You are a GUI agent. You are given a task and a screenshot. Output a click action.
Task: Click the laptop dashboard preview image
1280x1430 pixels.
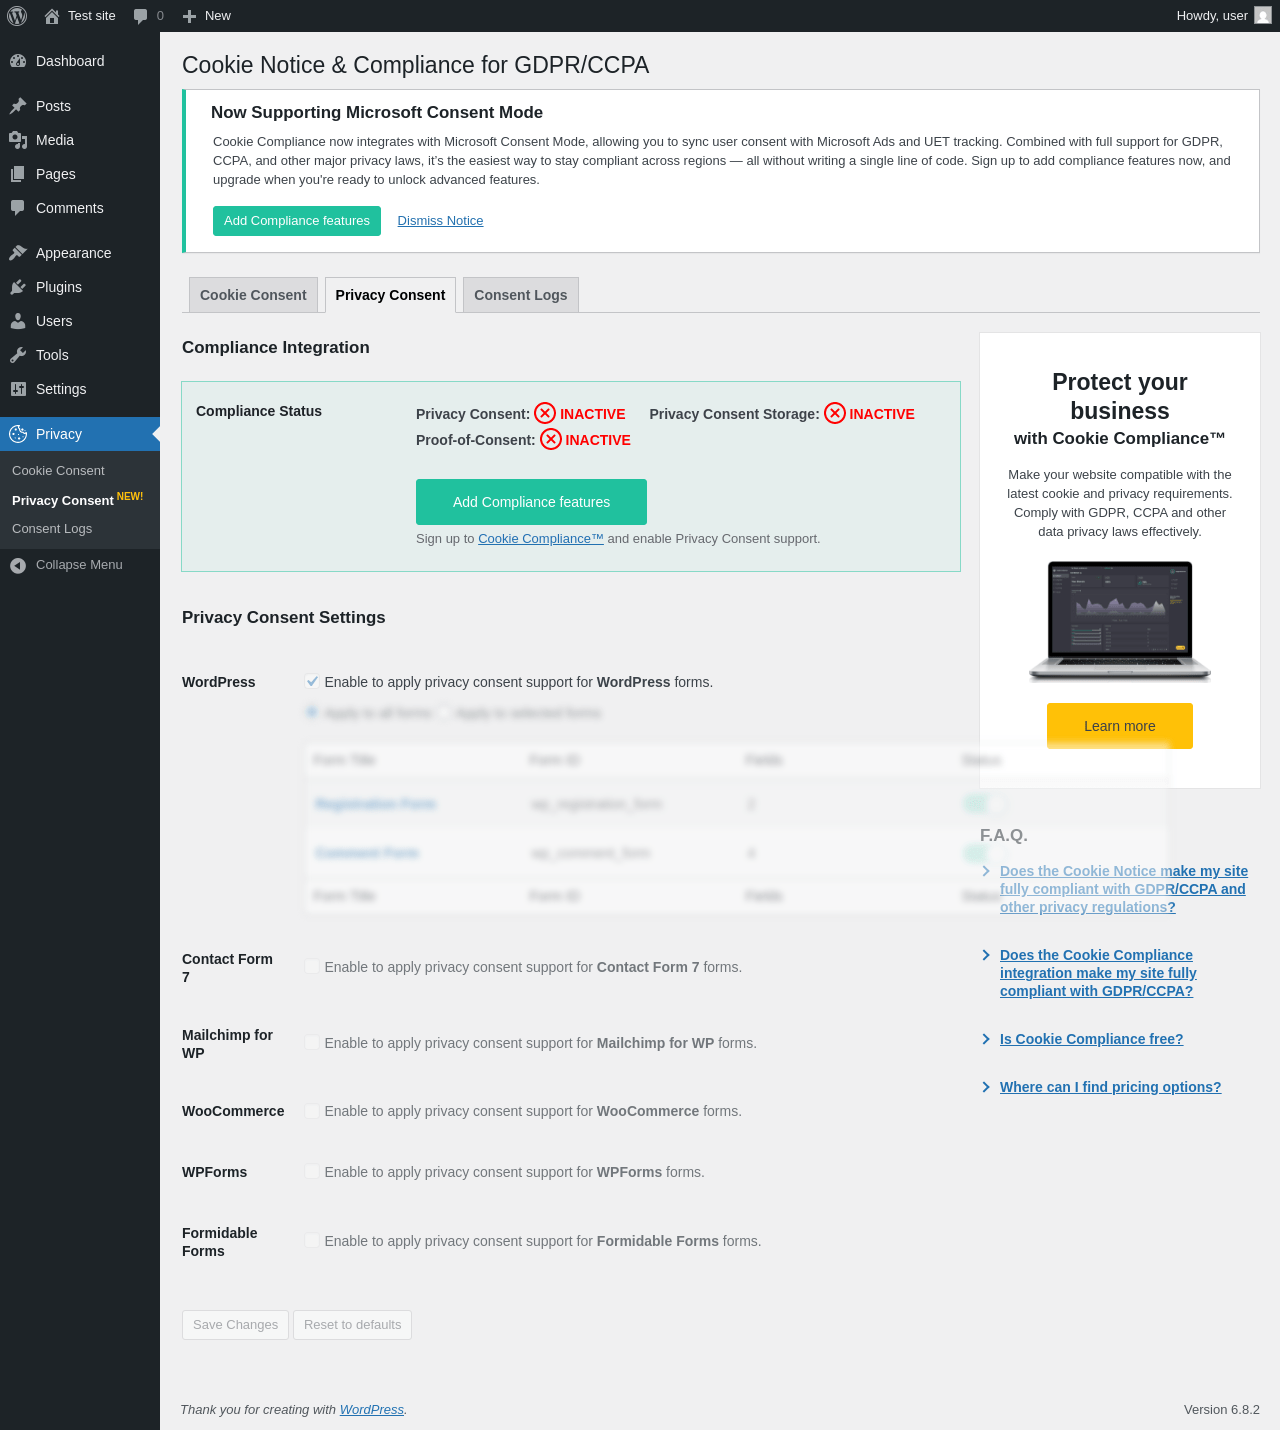click(1120, 621)
